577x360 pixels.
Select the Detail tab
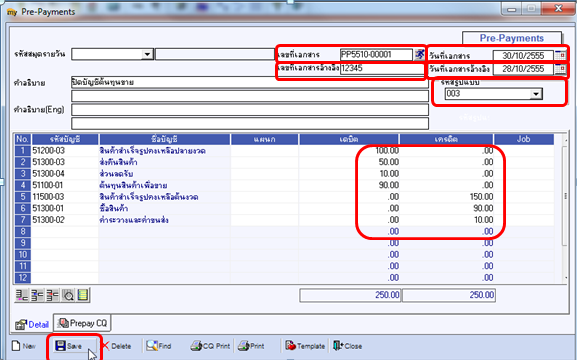[32, 324]
